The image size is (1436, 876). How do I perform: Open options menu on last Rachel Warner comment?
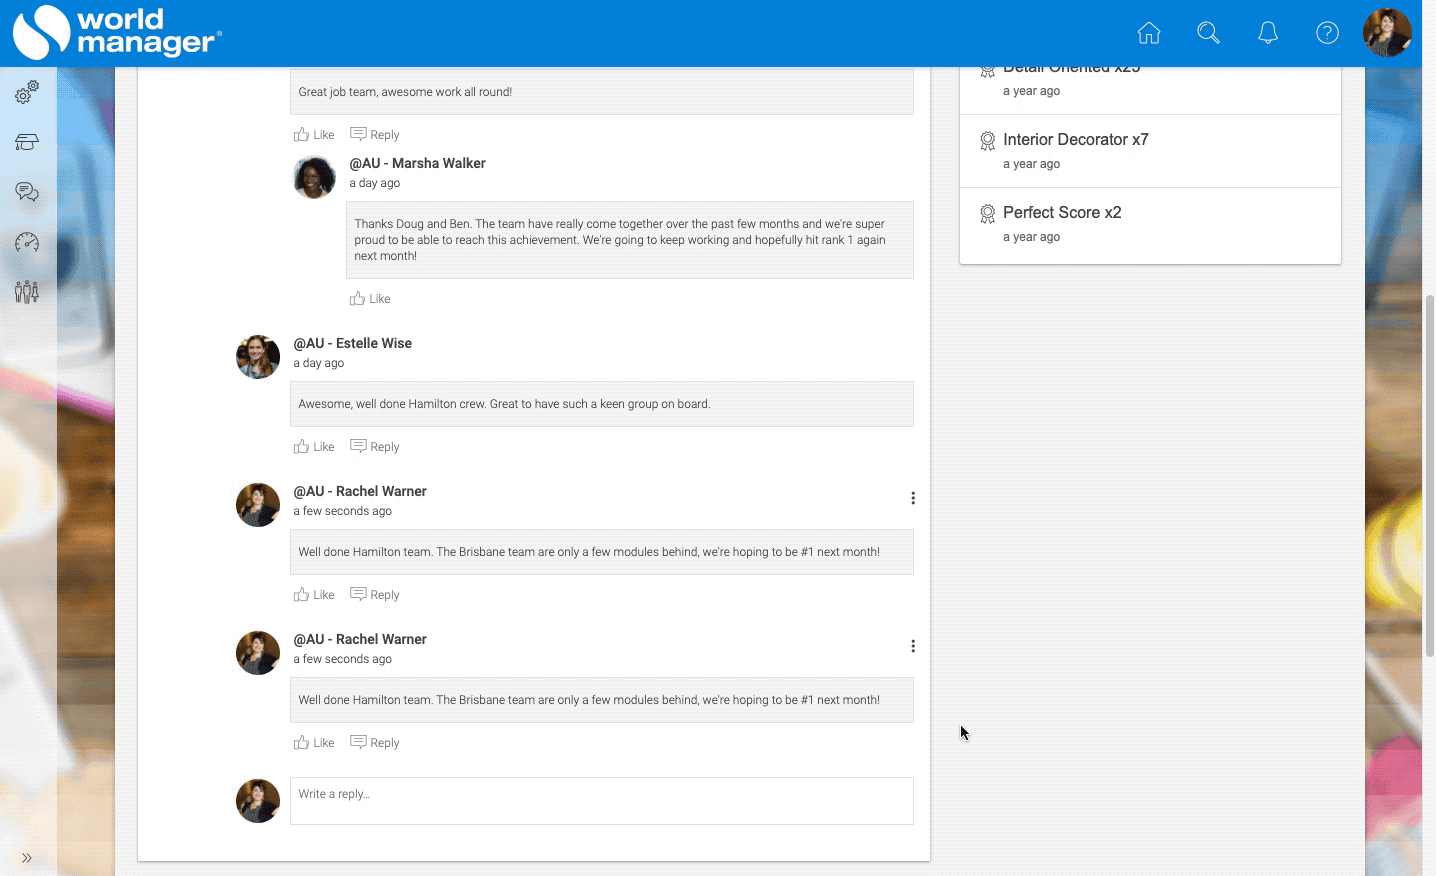(x=913, y=646)
